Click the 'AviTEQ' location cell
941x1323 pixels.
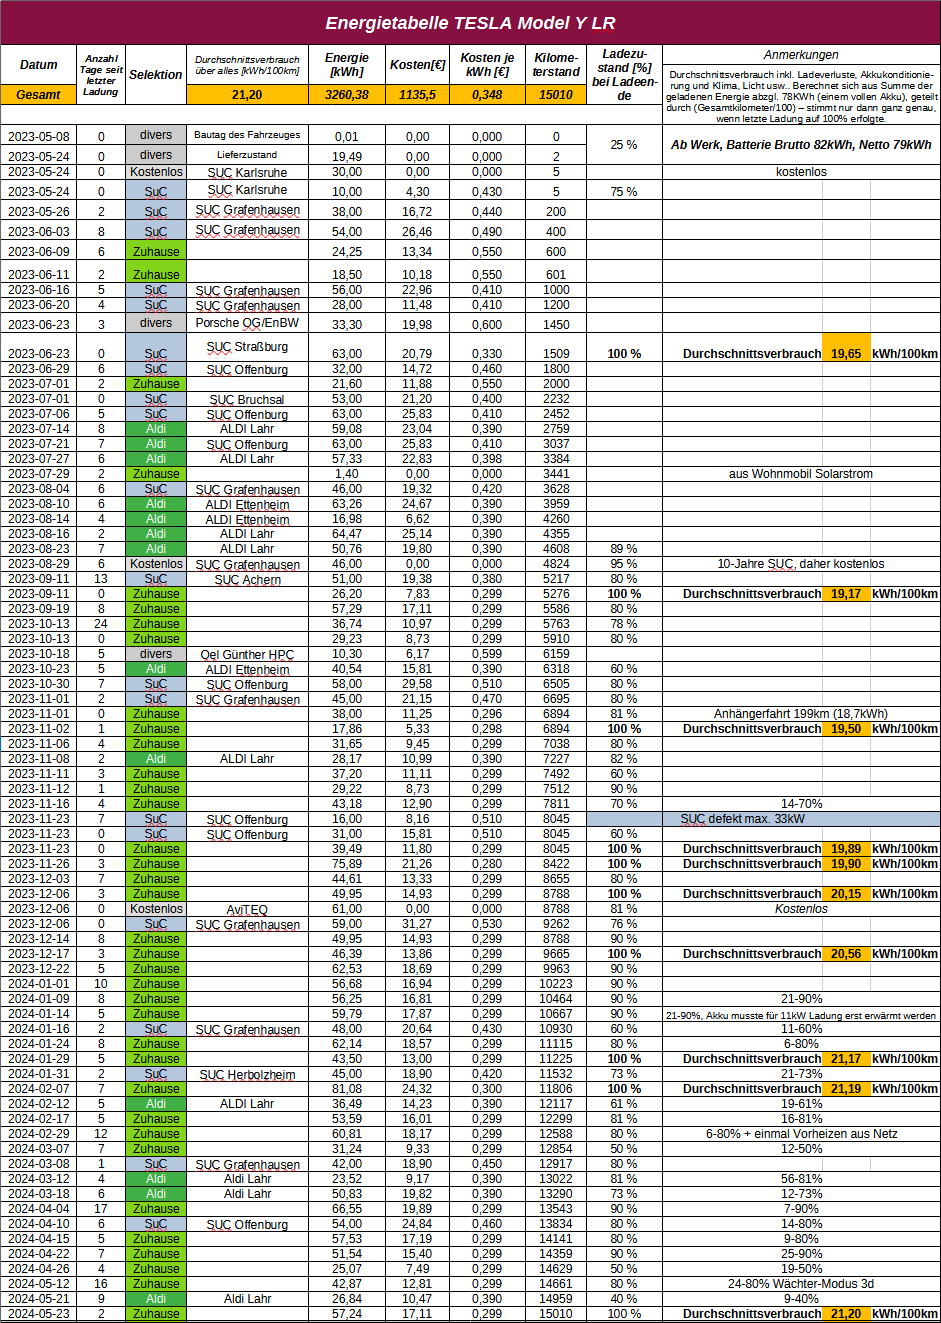coord(247,909)
